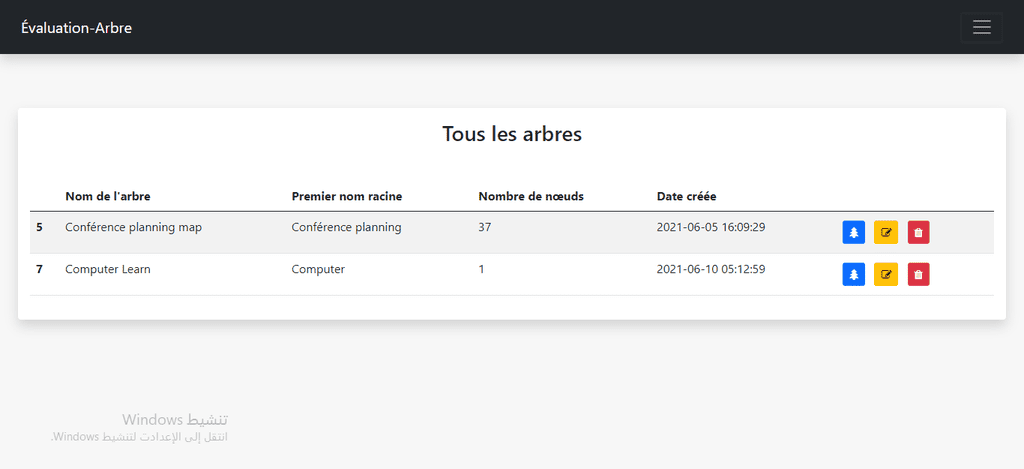The height and width of the screenshot is (469, 1024).
Task: Select the Conférence planning map name cell
Action: pos(133,227)
